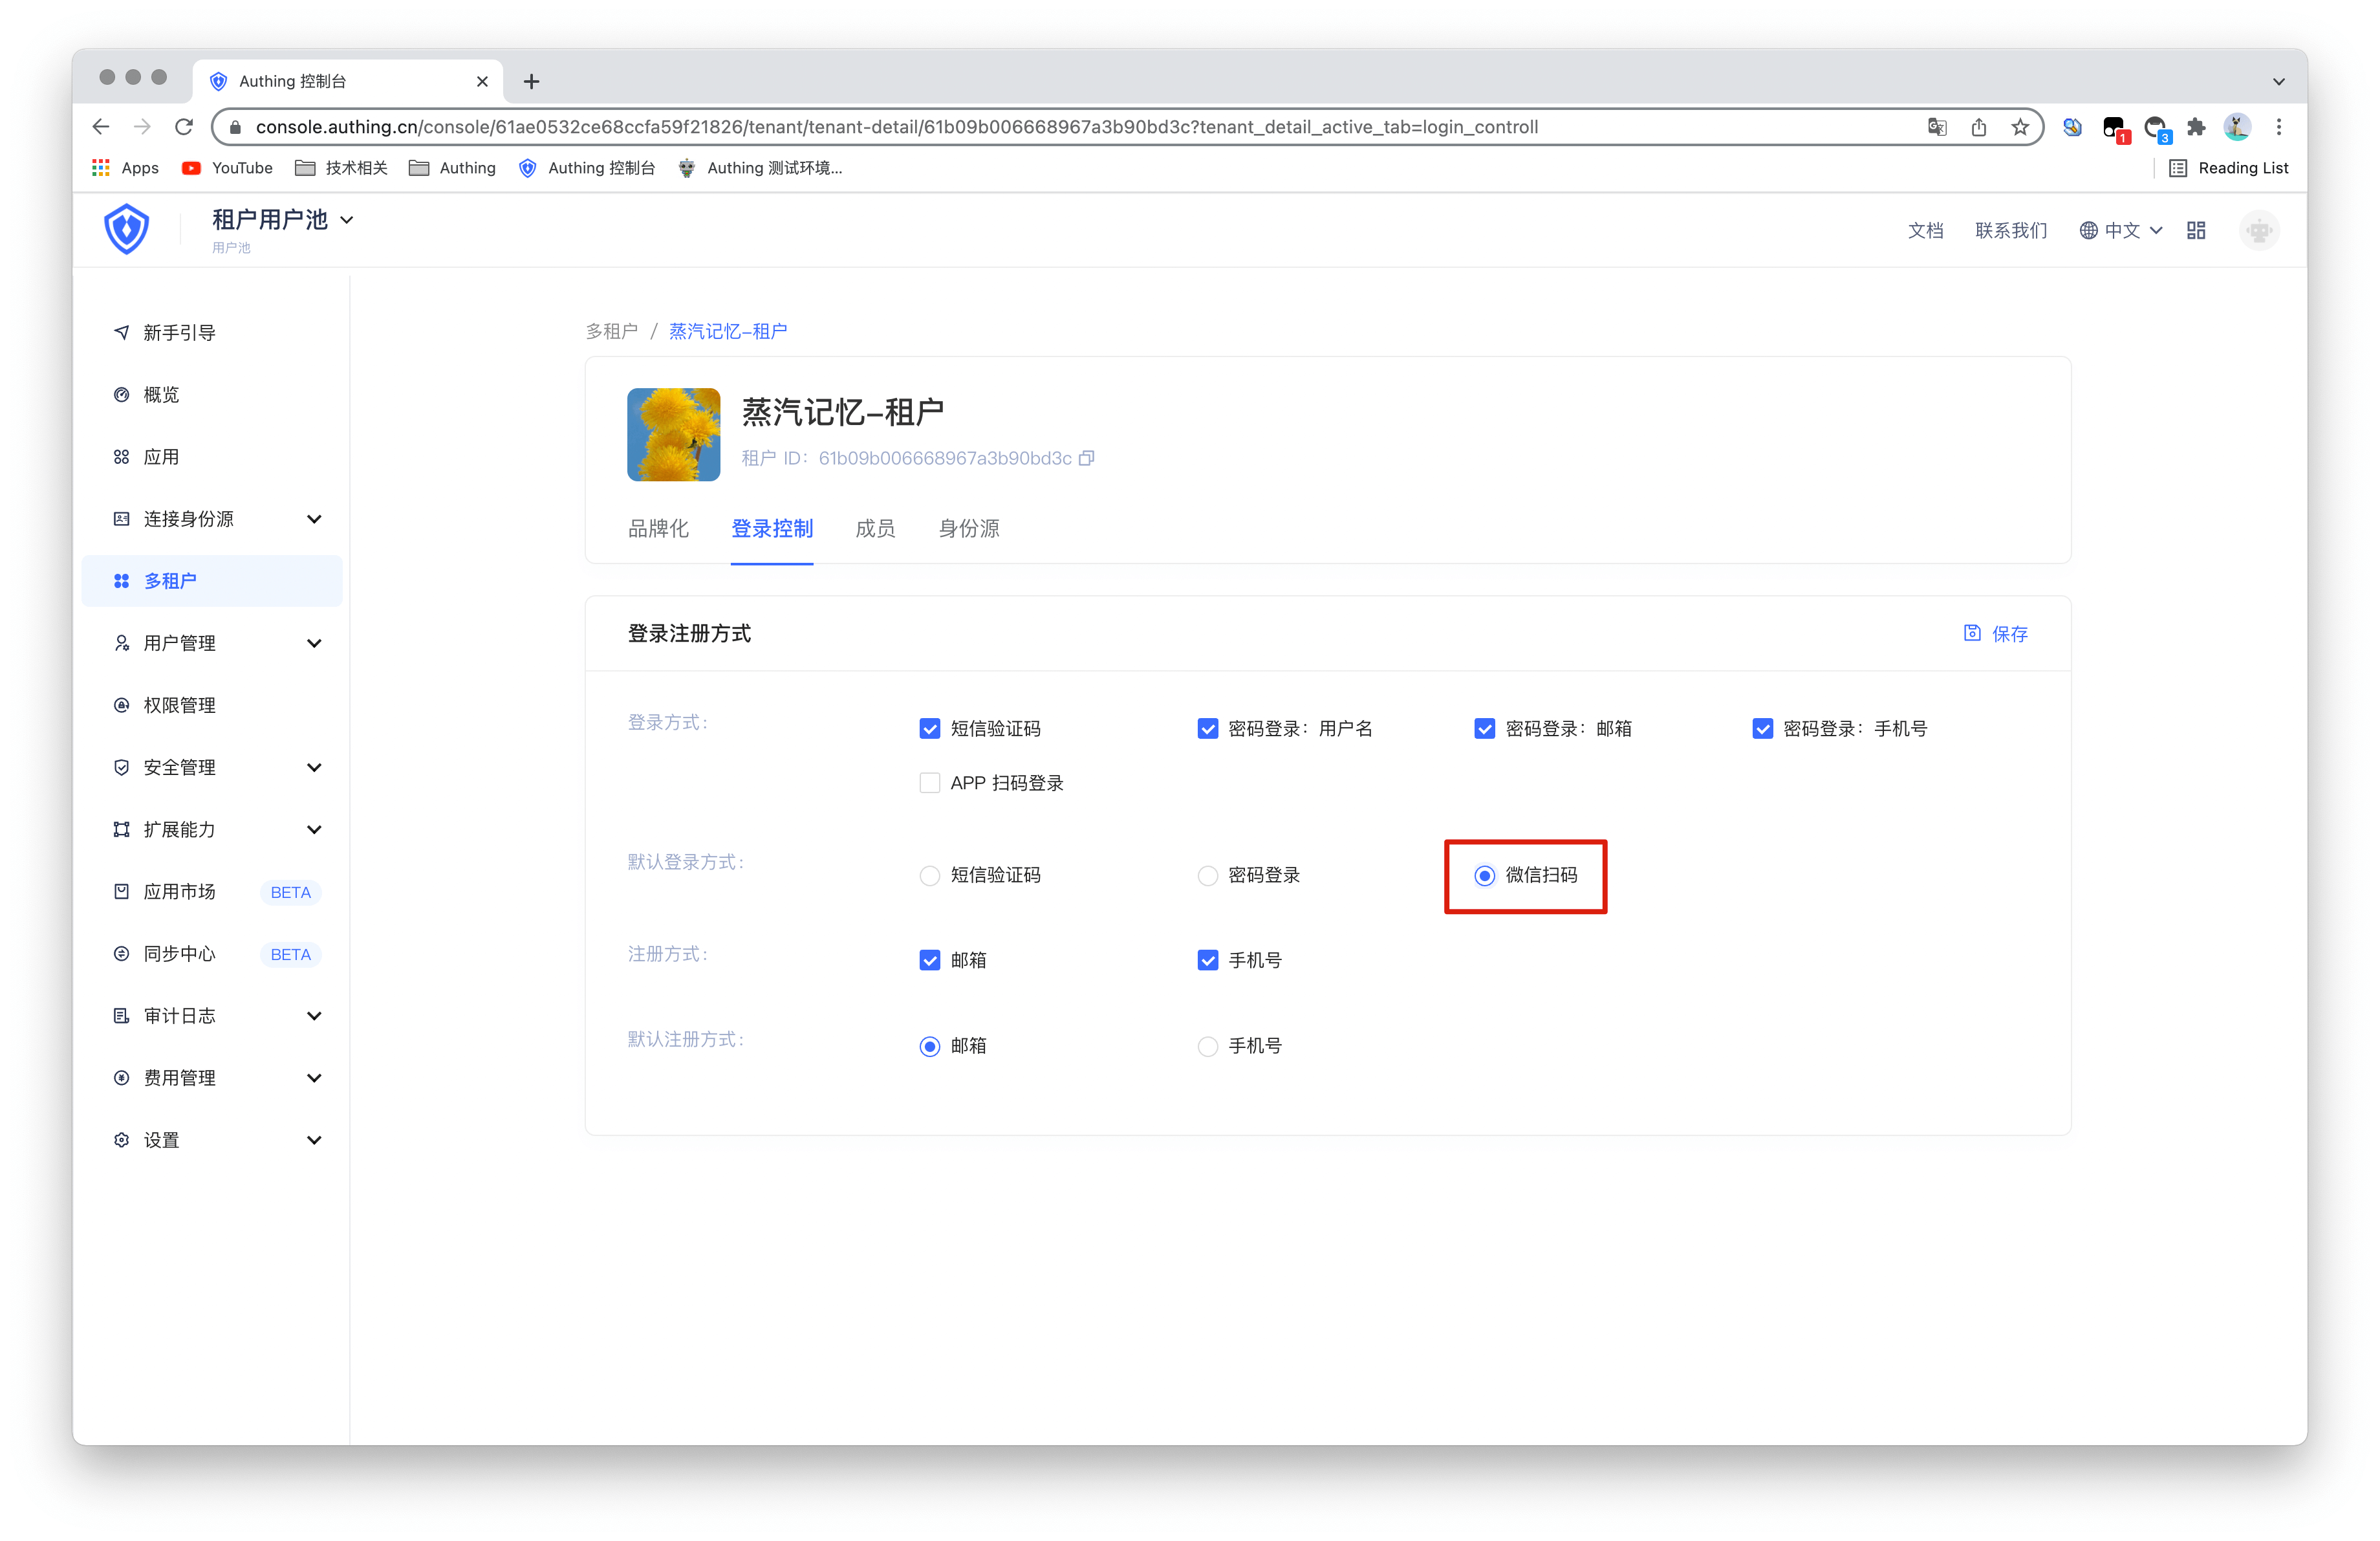Click the Authing shield logo
Viewport: 2380px width, 1541px height.
(127, 230)
